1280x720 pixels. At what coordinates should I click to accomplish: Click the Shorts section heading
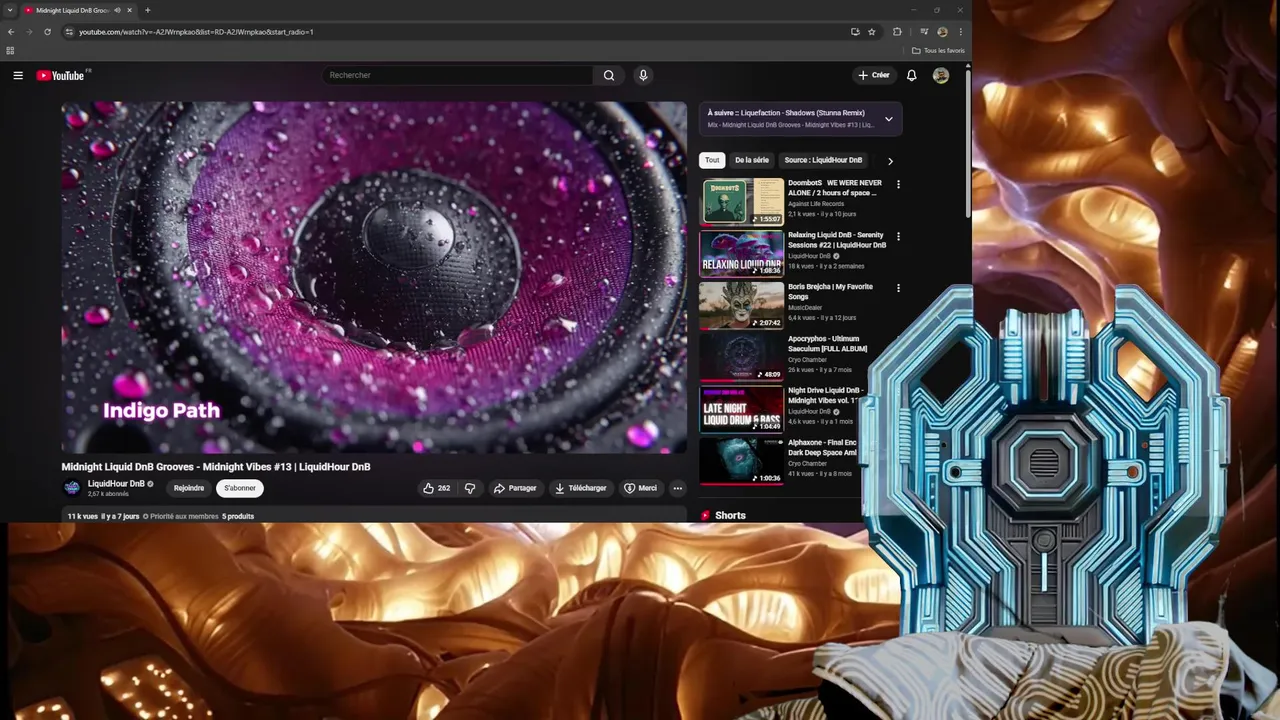pyautogui.click(x=730, y=515)
